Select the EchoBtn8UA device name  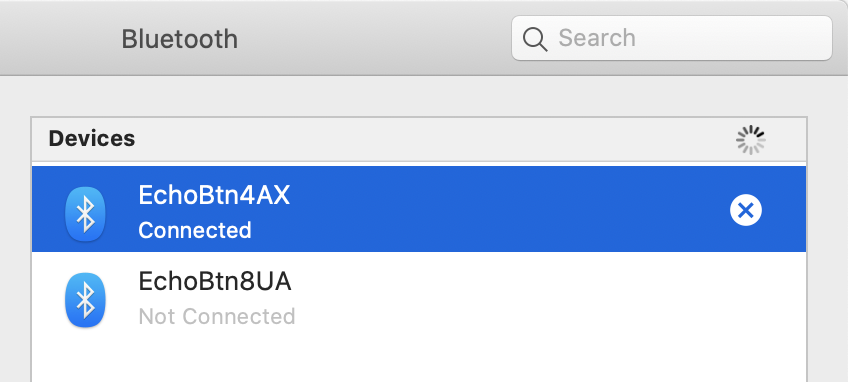pos(215,281)
